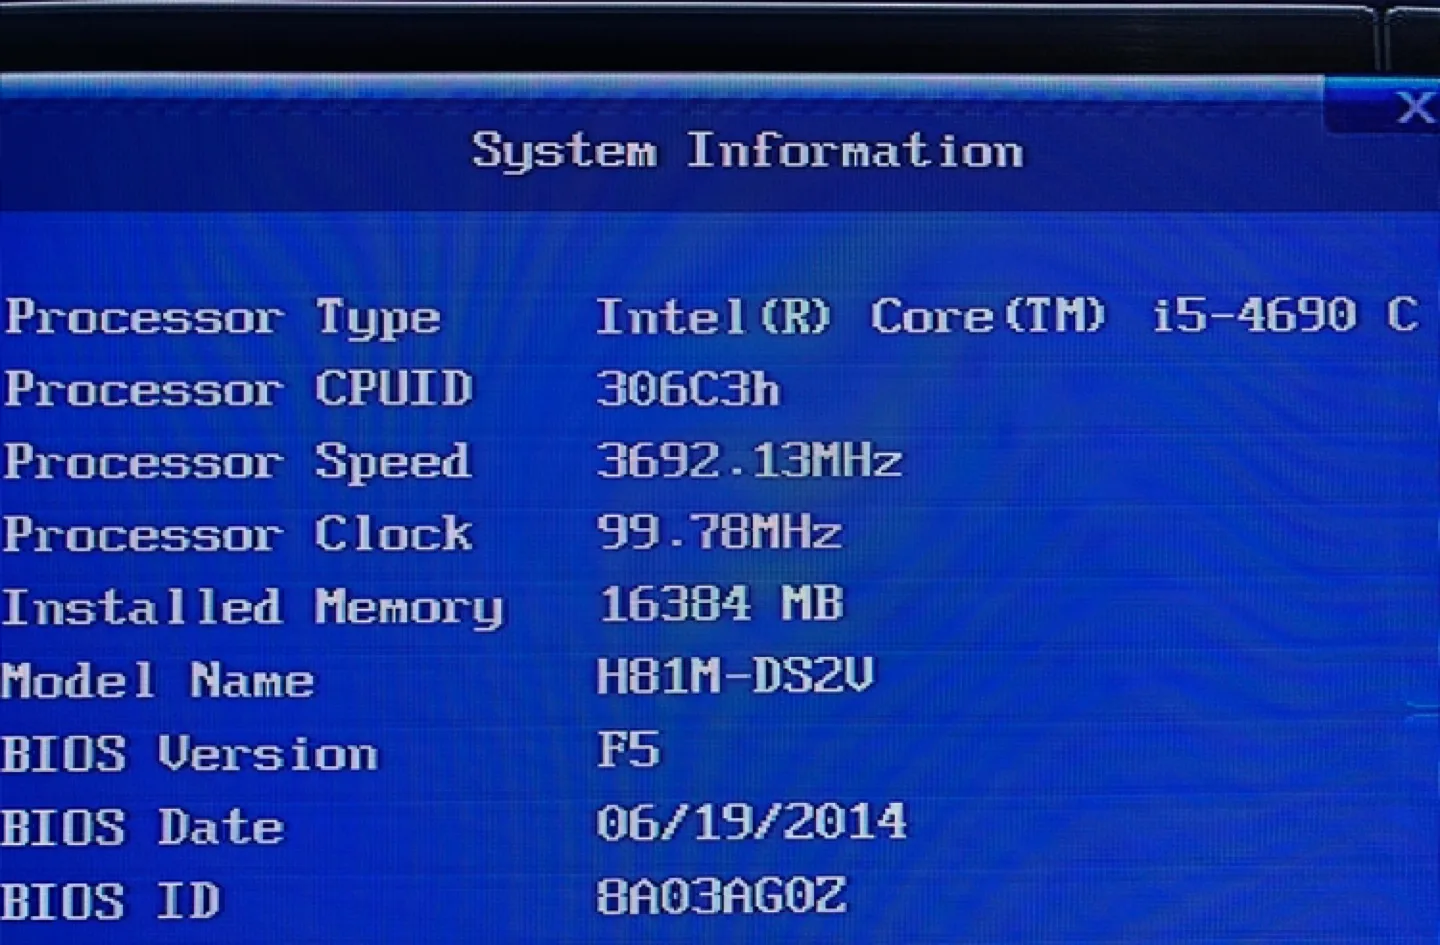Click the 99.78MHz clock value

click(x=719, y=532)
